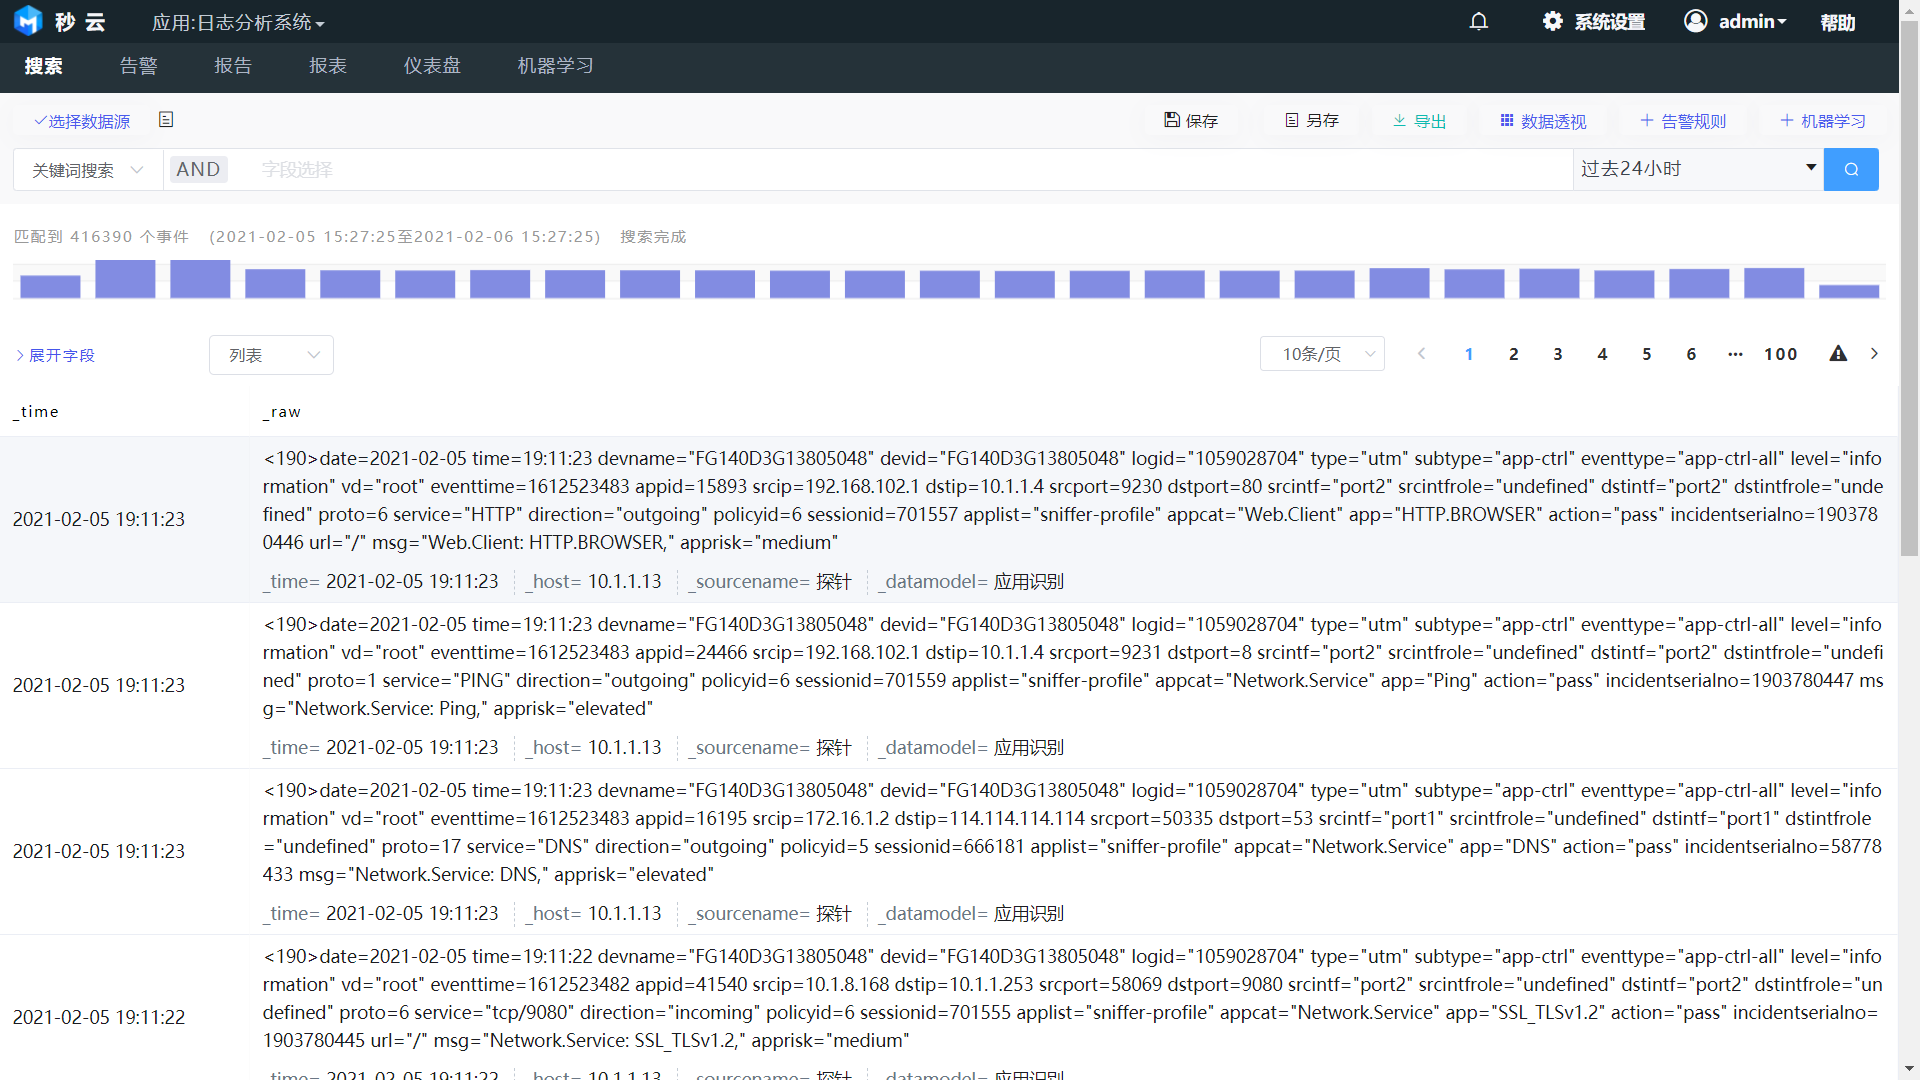This screenshot has height=1080, width=1920.
Task: Open system settings gear icon
Action: click(x=1552, y=21)
